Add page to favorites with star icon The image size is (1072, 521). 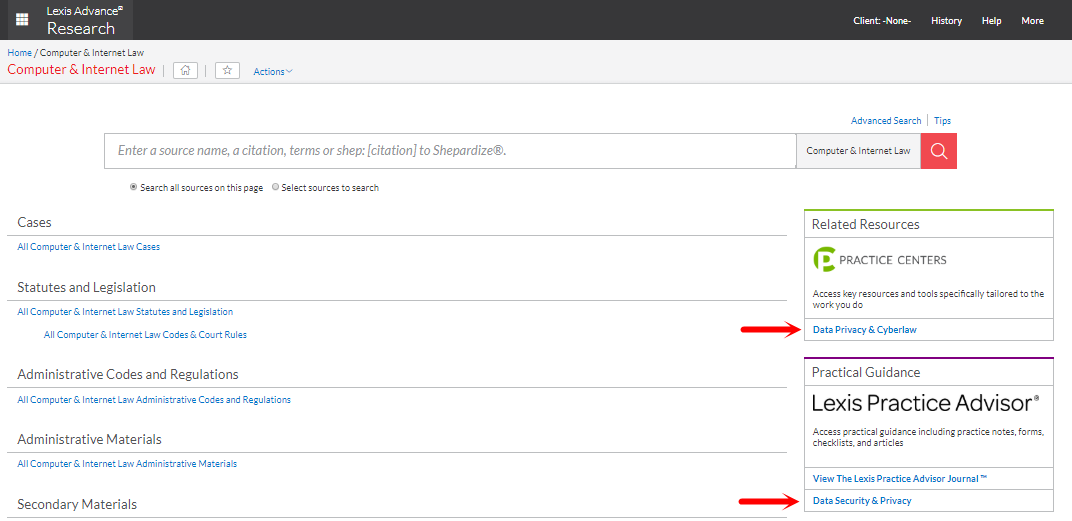(227, 70)
